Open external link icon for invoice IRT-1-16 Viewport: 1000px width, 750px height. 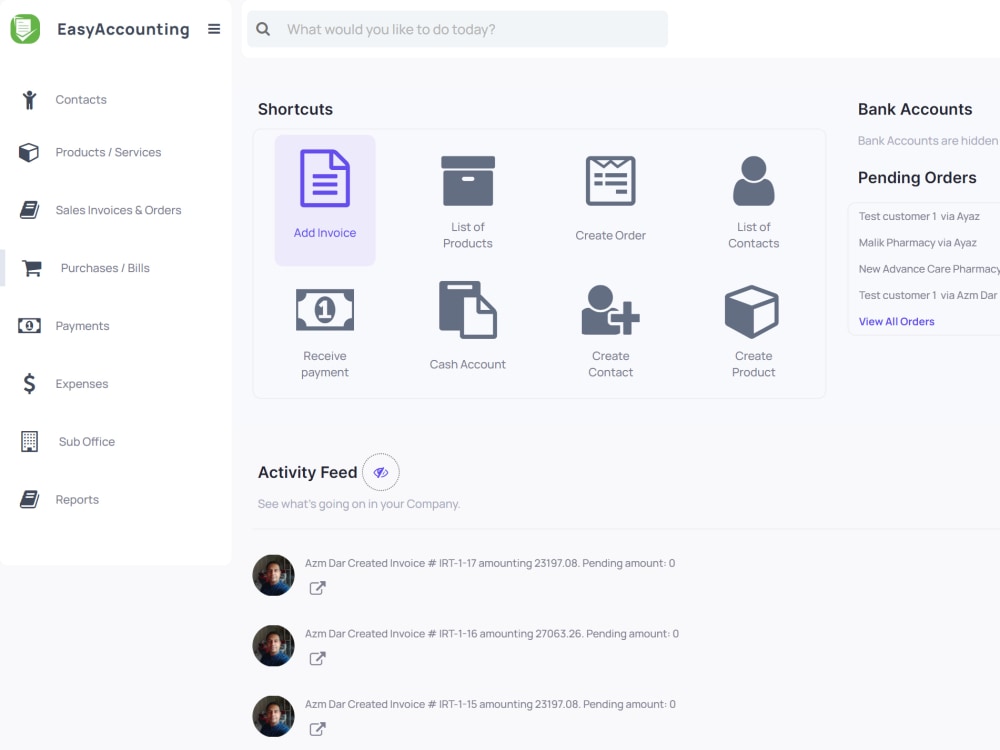pos(318,658)
